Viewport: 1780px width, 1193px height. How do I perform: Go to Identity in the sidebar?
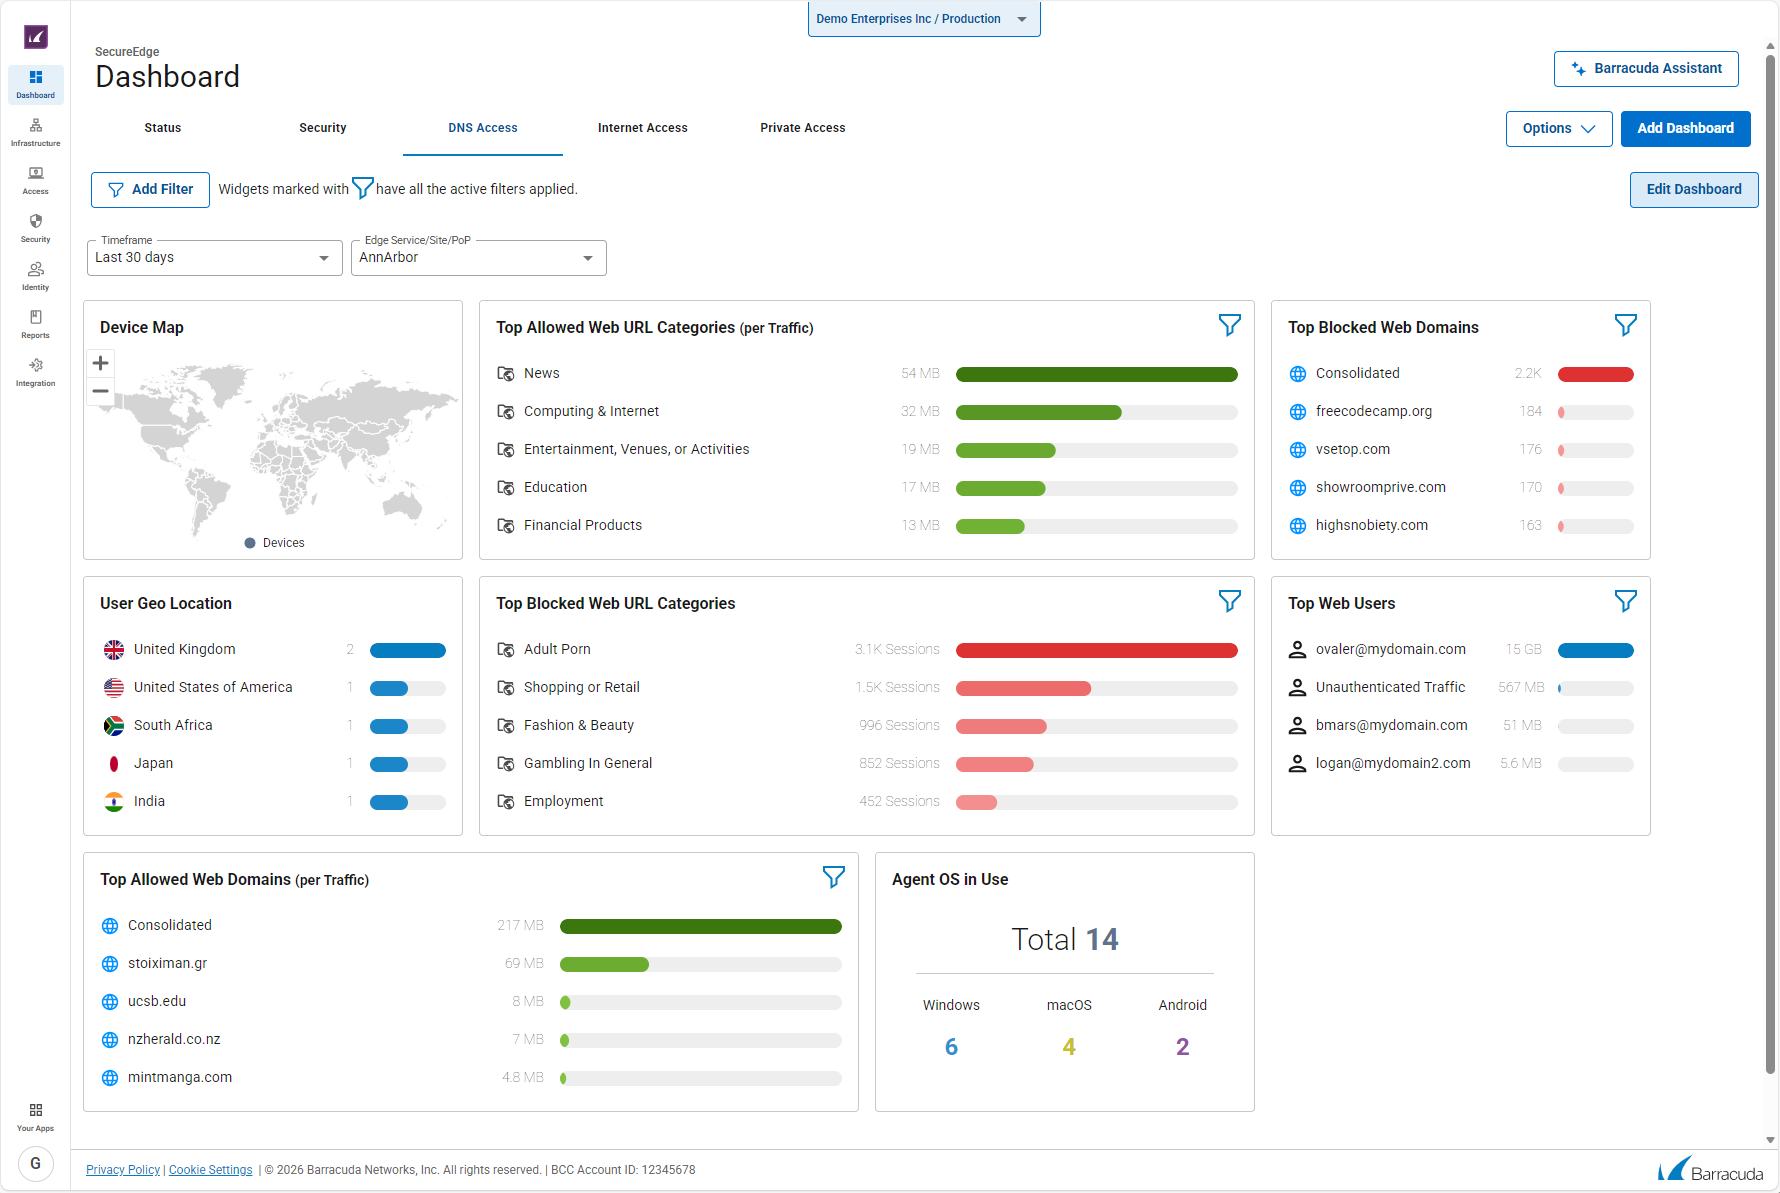pyautogui.click(x=35, y=276)
